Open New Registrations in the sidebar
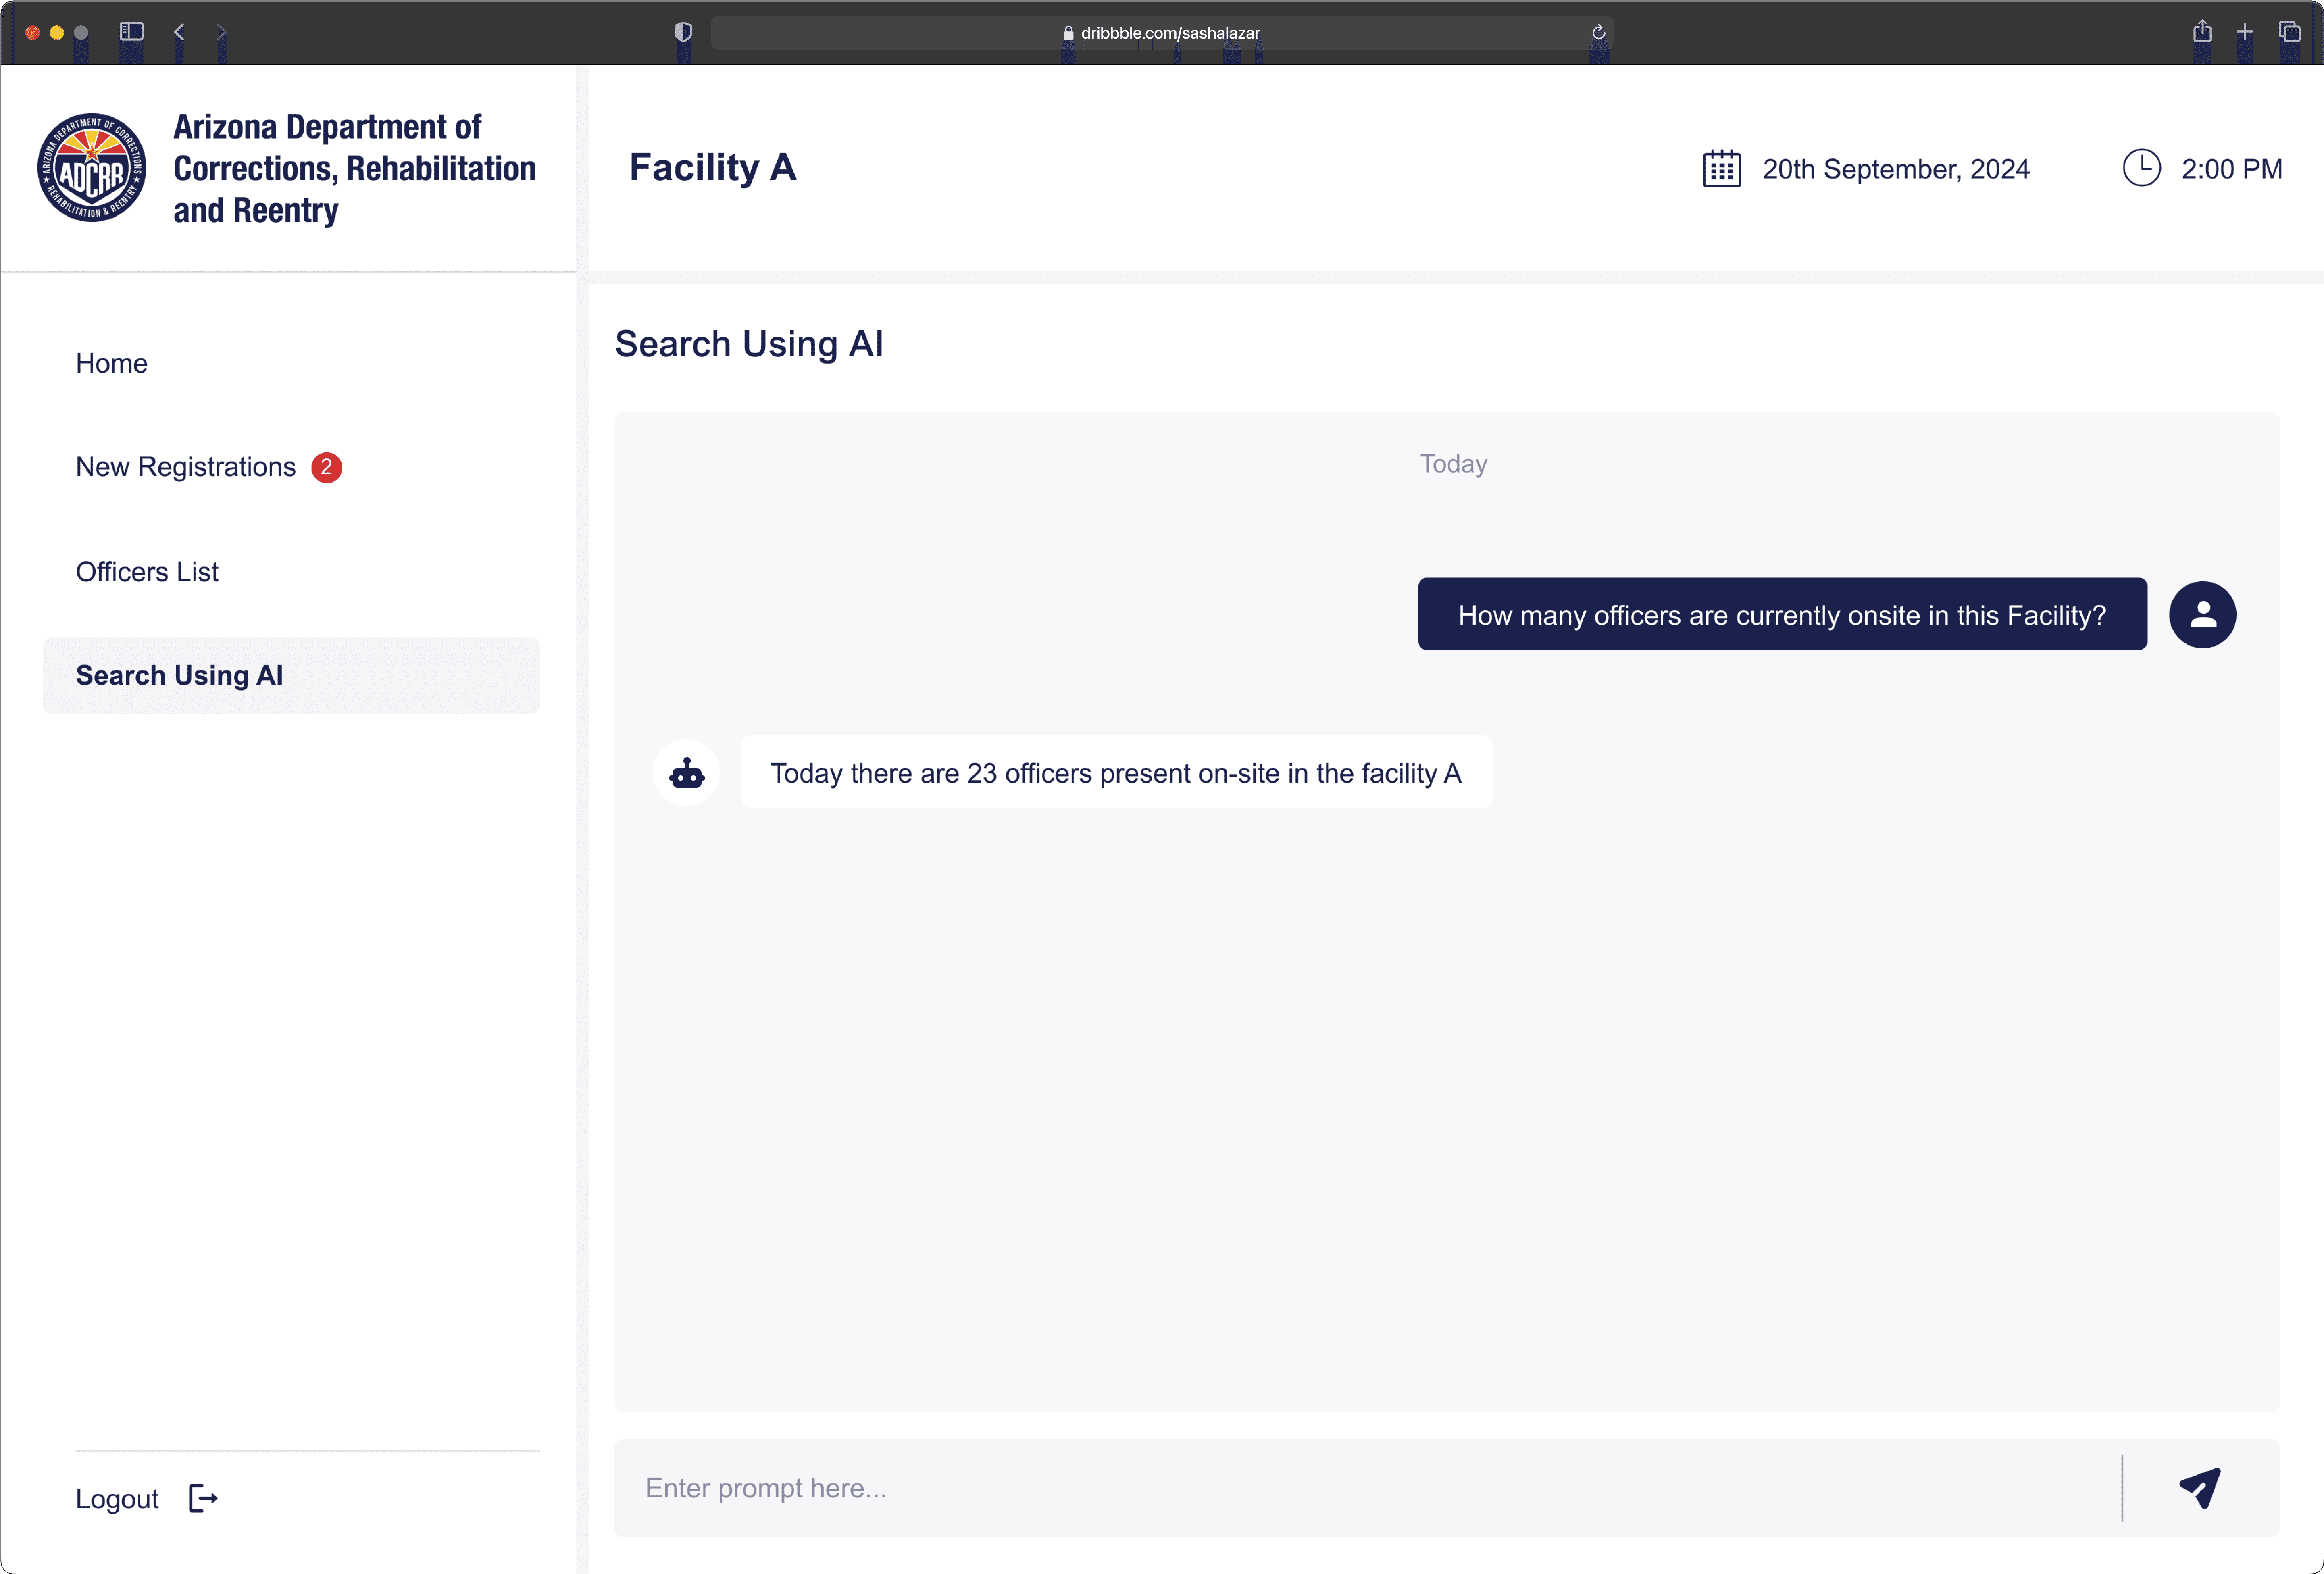The width and height of the screenshot is (2324, 1574). click(186, 467)
